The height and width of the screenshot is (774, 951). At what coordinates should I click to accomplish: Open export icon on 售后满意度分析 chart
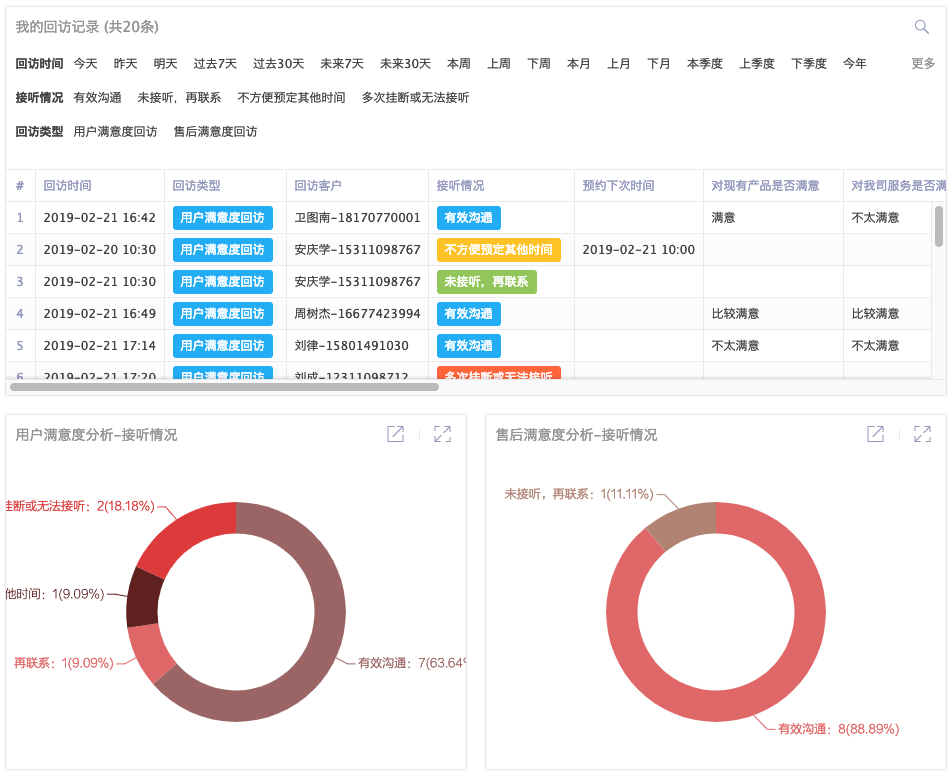(875, 434)
